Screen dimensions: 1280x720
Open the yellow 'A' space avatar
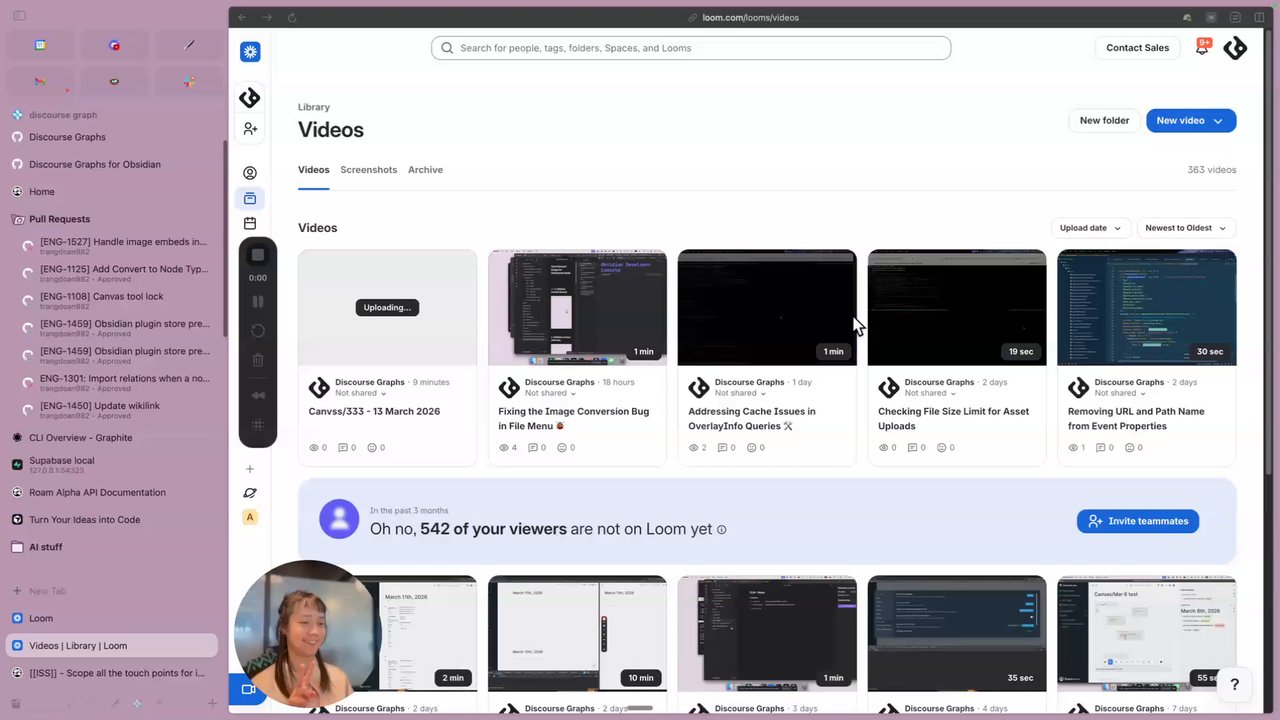250,517
